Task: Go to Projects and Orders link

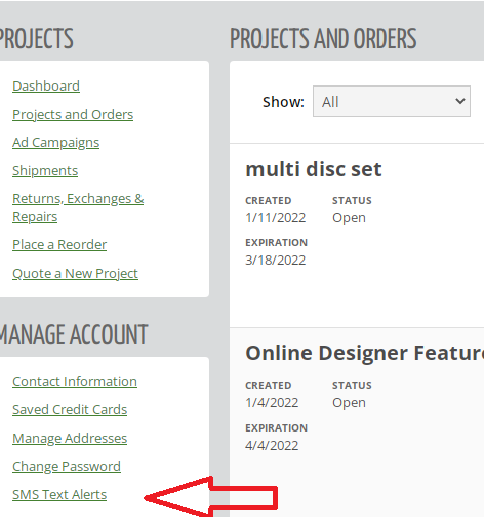Action: (73, 114)
